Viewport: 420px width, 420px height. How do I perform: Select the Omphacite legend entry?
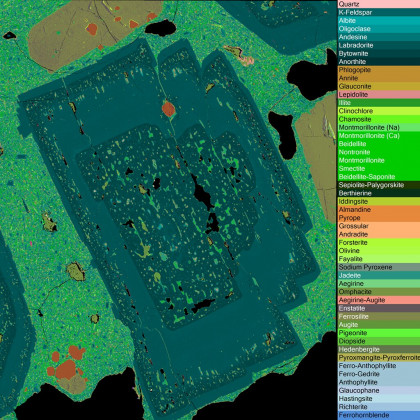click(379, 292)
